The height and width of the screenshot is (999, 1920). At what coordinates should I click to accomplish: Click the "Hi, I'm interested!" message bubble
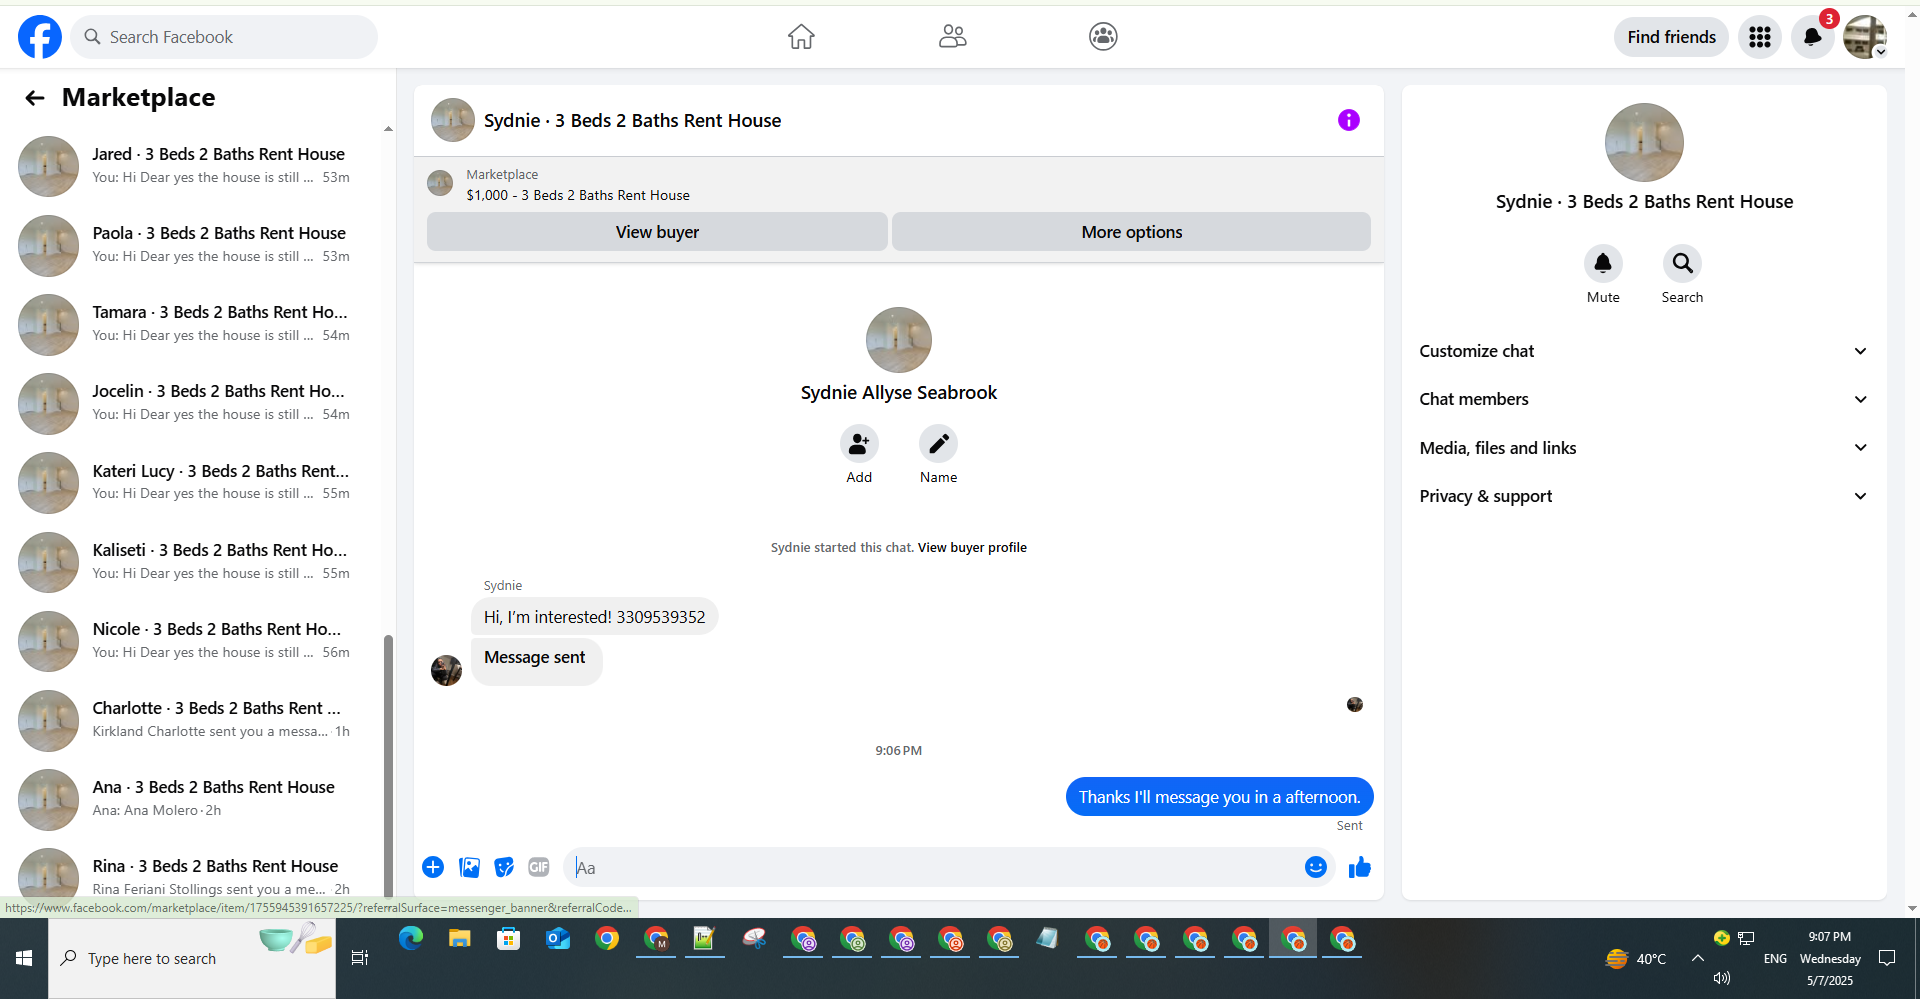pos(595,617)
